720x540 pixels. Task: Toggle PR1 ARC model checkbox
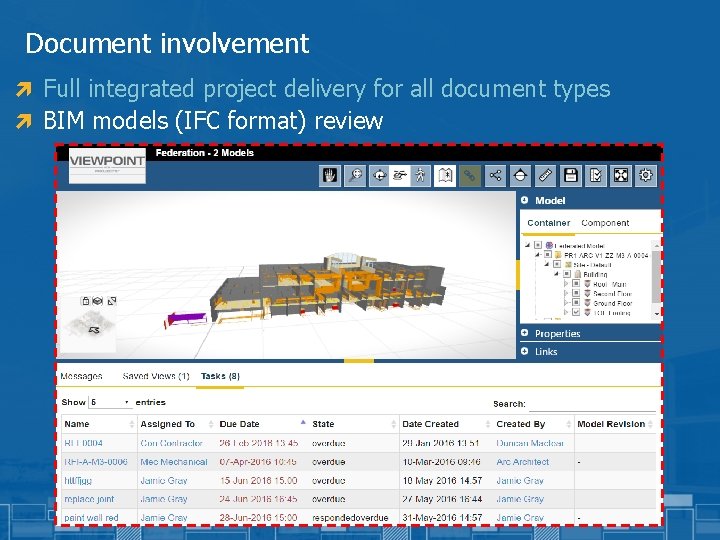point(548,254)
